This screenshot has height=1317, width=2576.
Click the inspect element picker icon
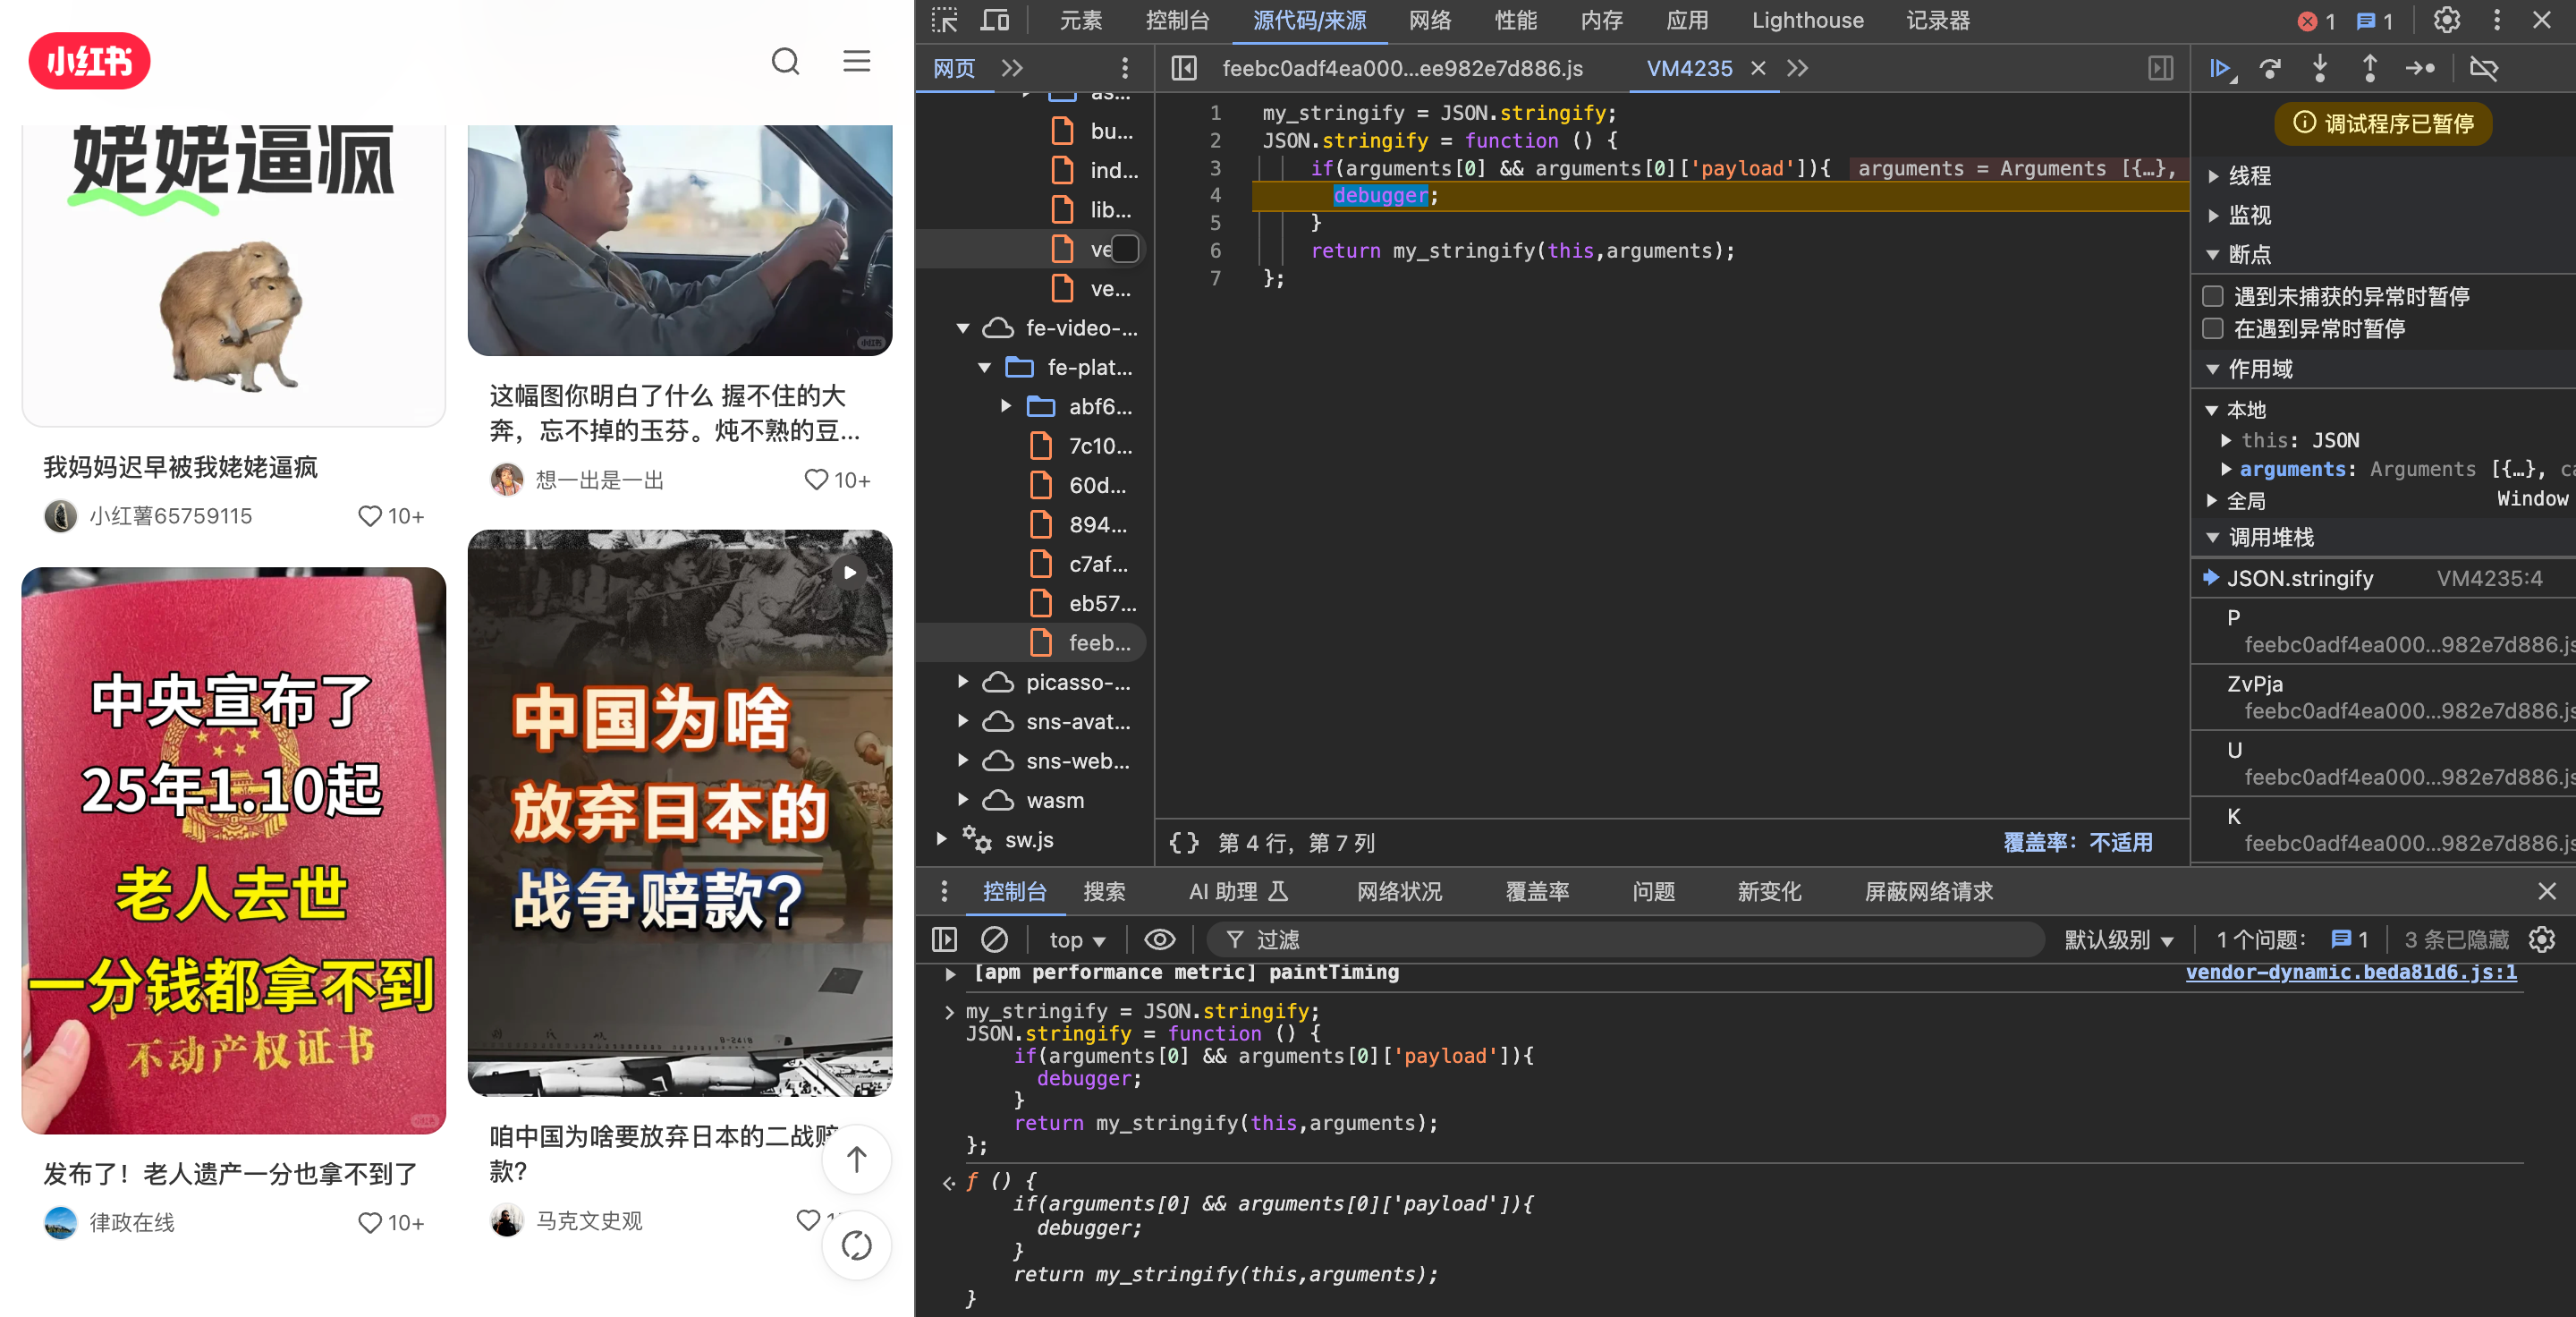pyautogui.click(x=944, y=20)
